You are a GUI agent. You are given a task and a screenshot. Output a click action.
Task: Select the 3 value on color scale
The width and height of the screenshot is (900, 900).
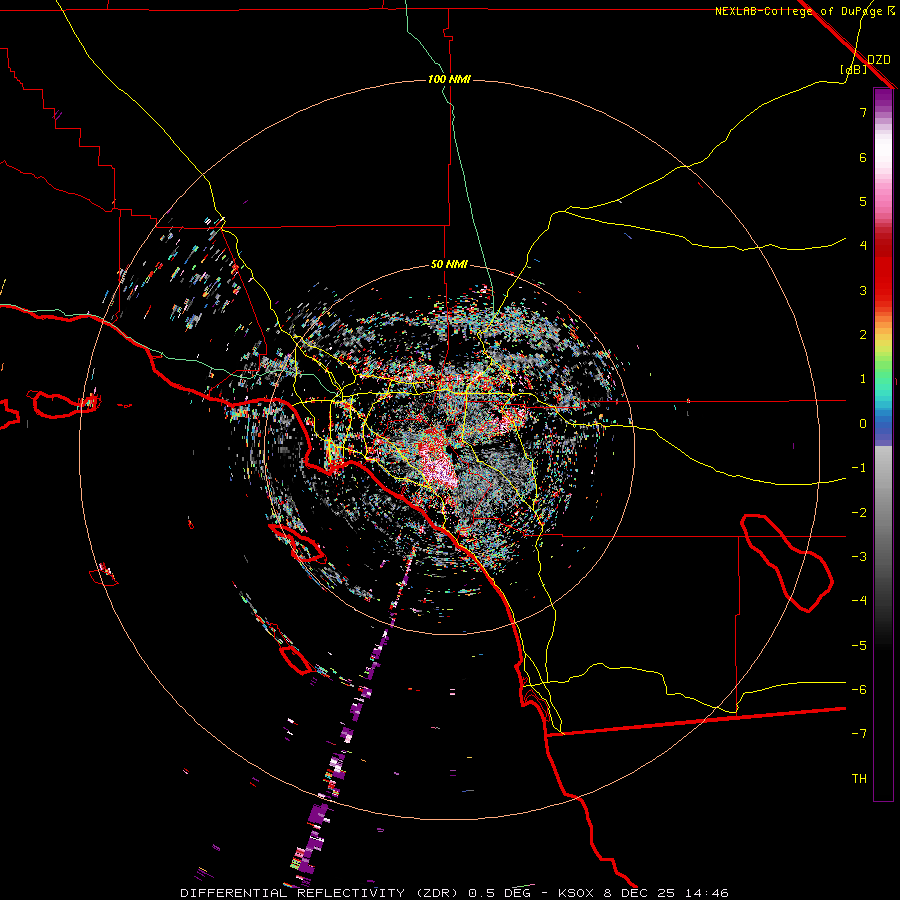[x=863, y=290]
